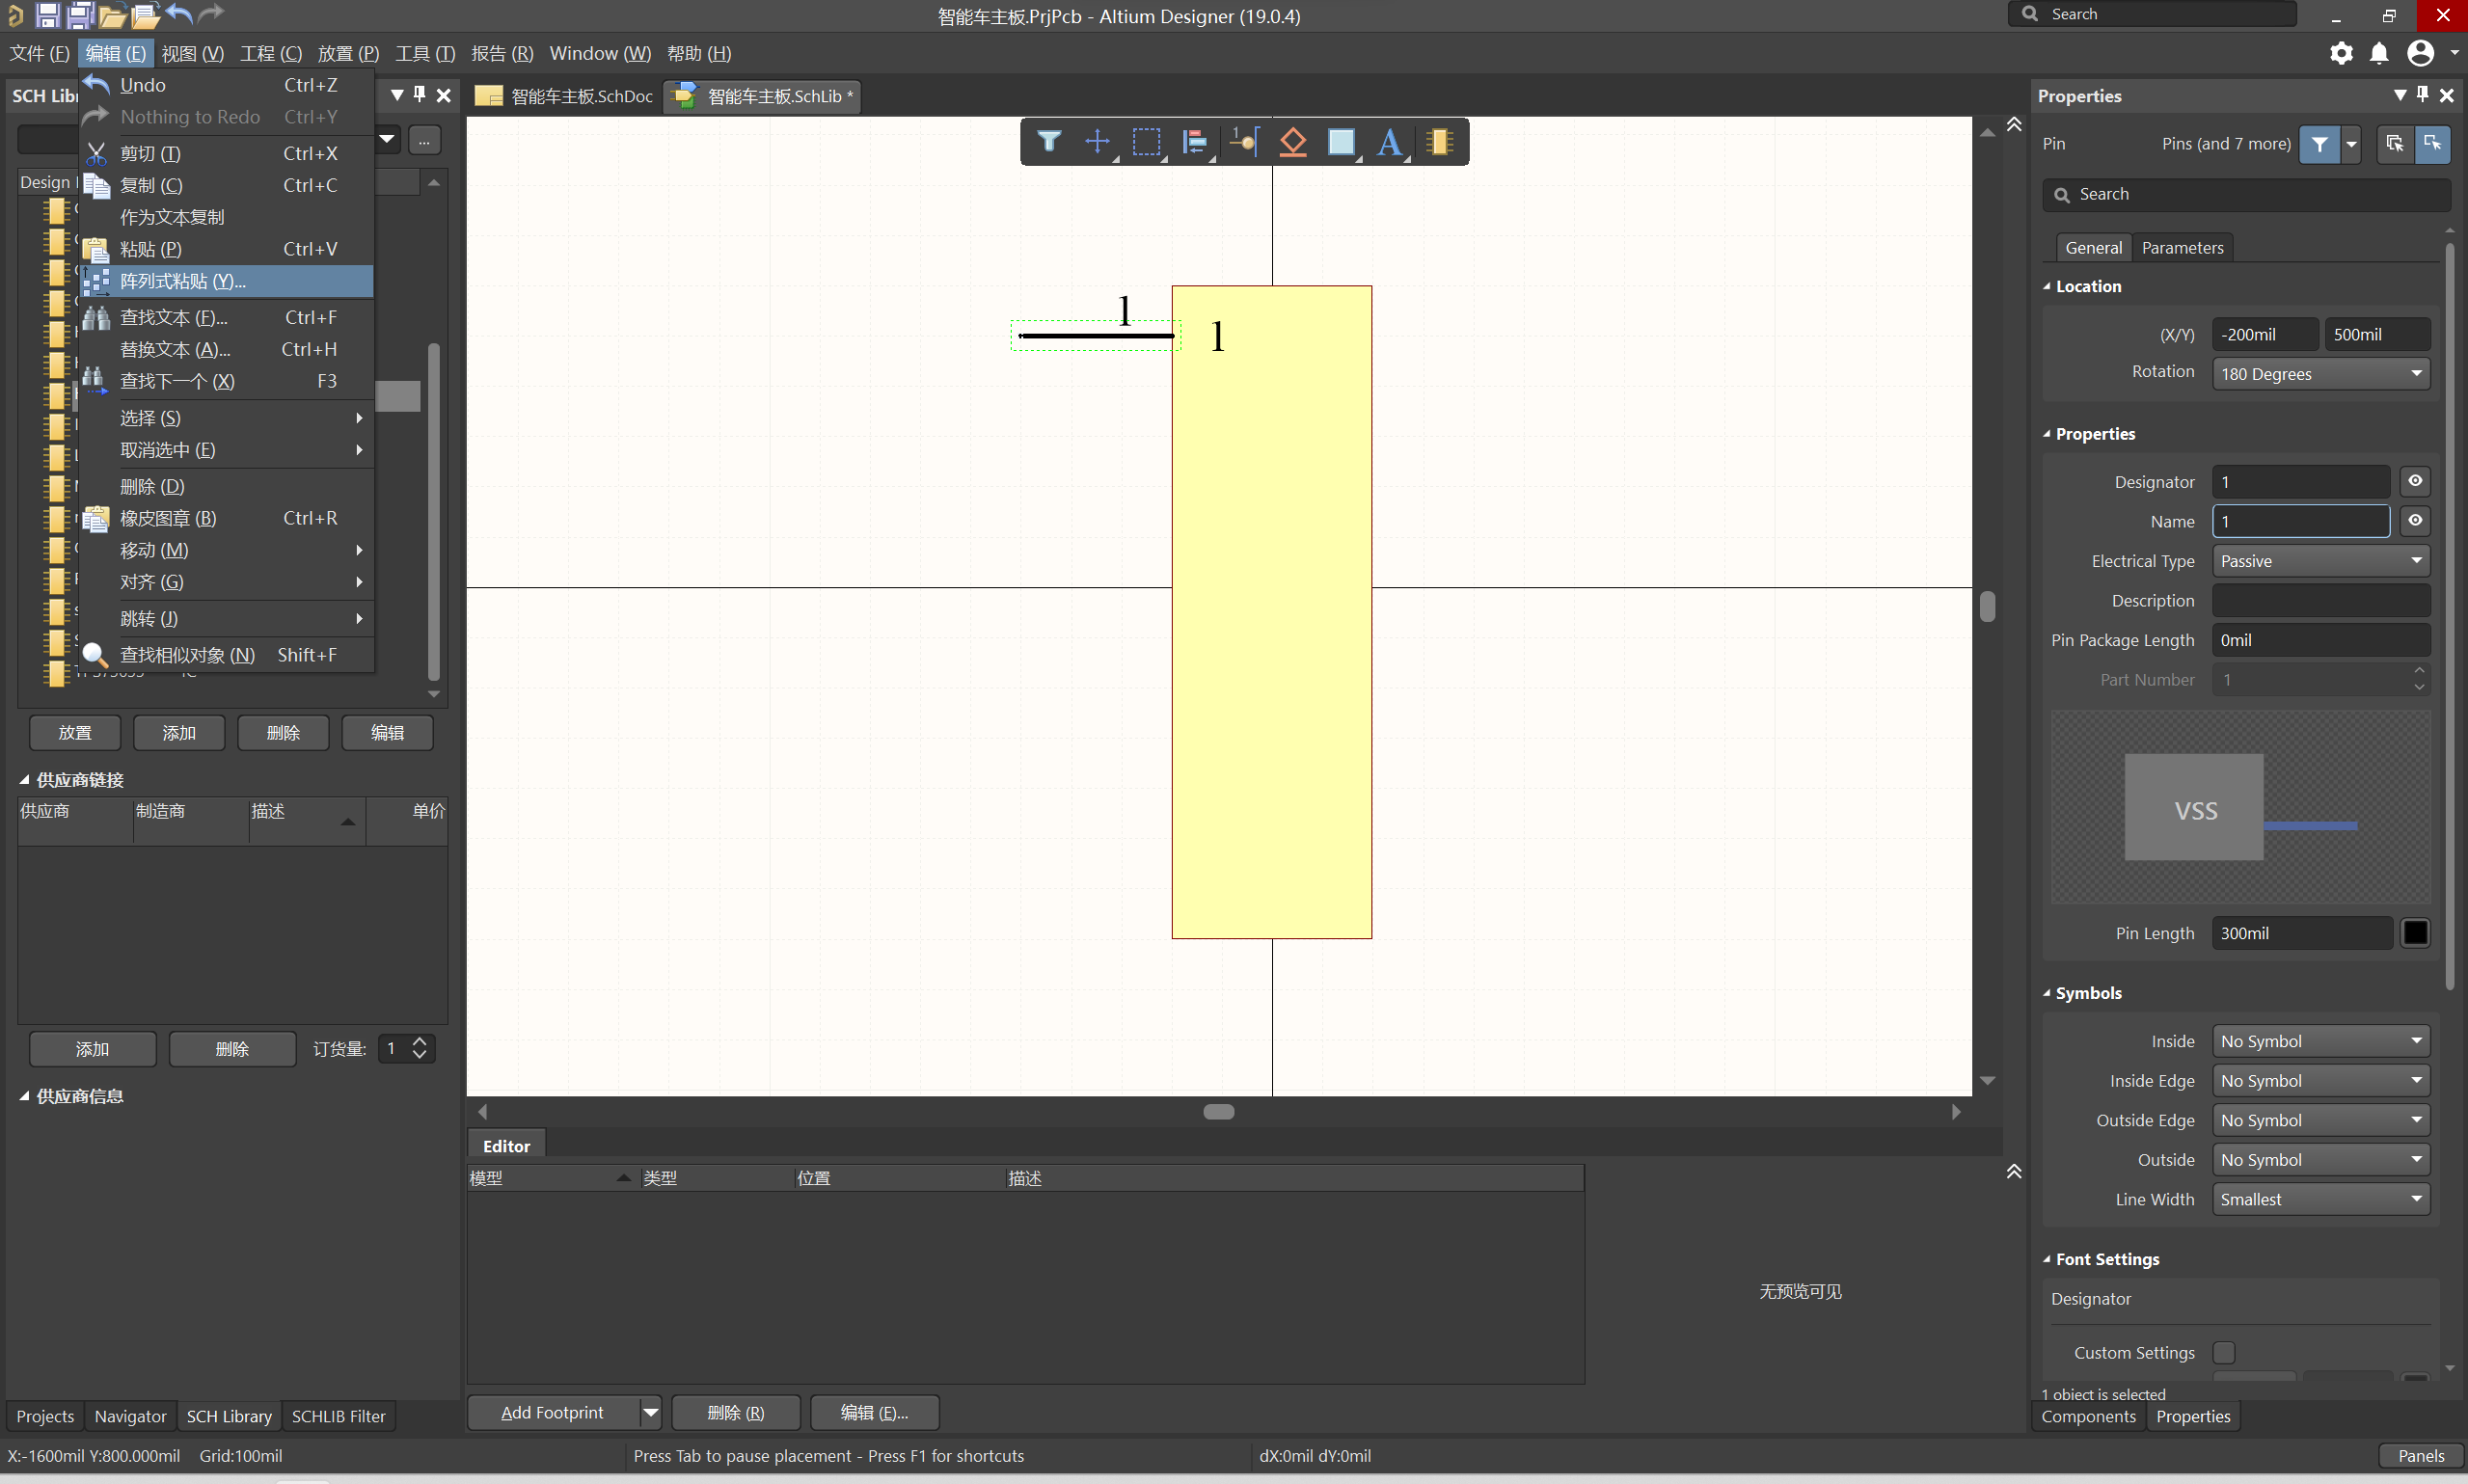
Task: Switch to the Parameters tab
Action: 2182,248
